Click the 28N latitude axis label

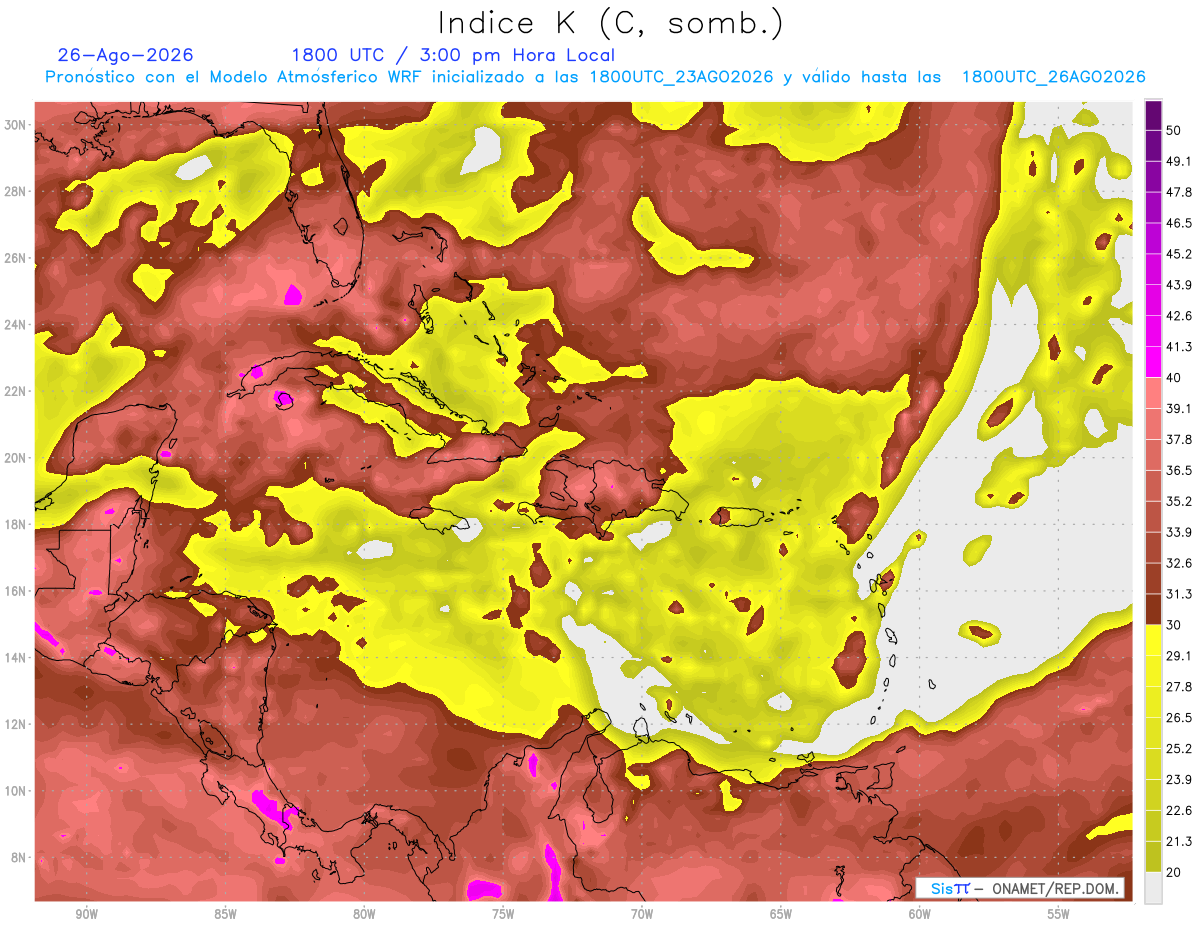pos(17,191)
